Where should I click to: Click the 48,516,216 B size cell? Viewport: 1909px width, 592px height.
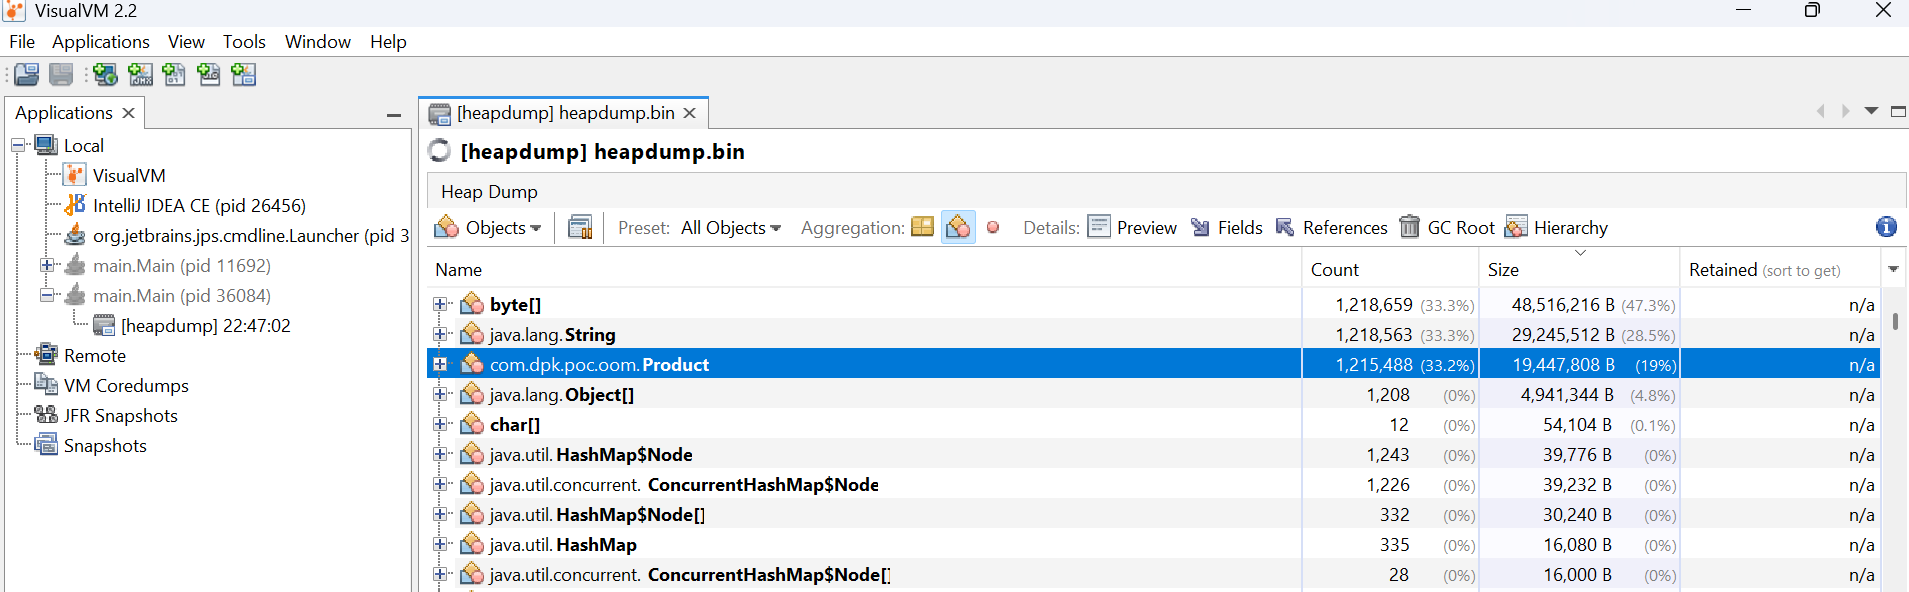coord(1579,305)
